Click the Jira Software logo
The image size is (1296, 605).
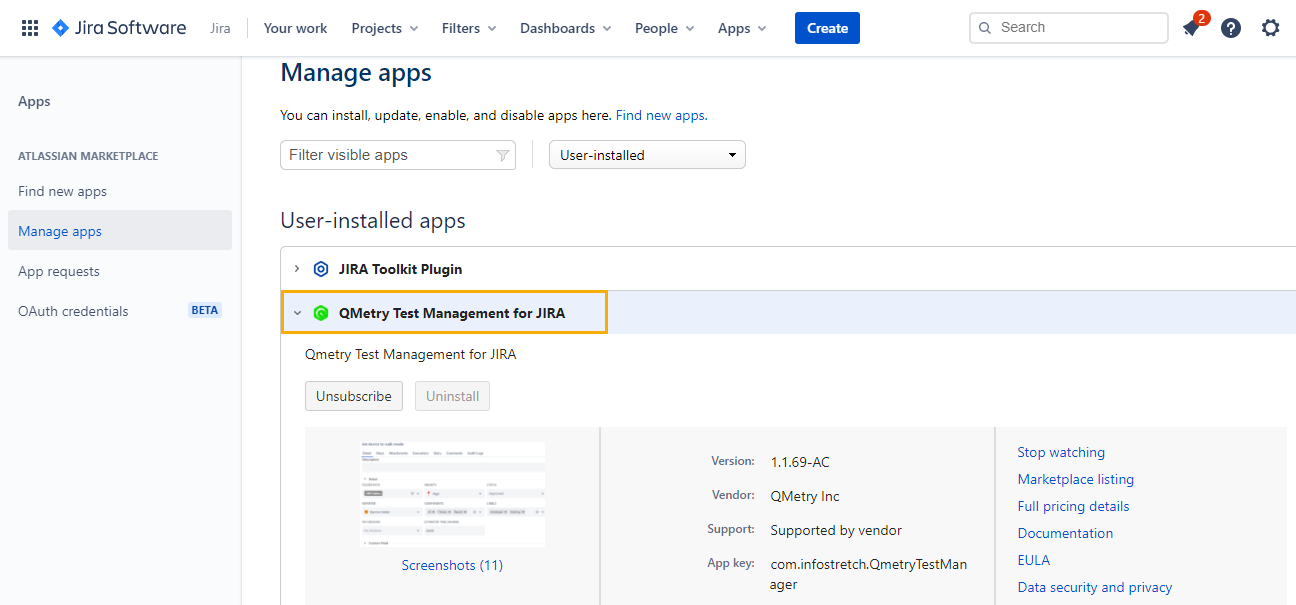(118, 27)
